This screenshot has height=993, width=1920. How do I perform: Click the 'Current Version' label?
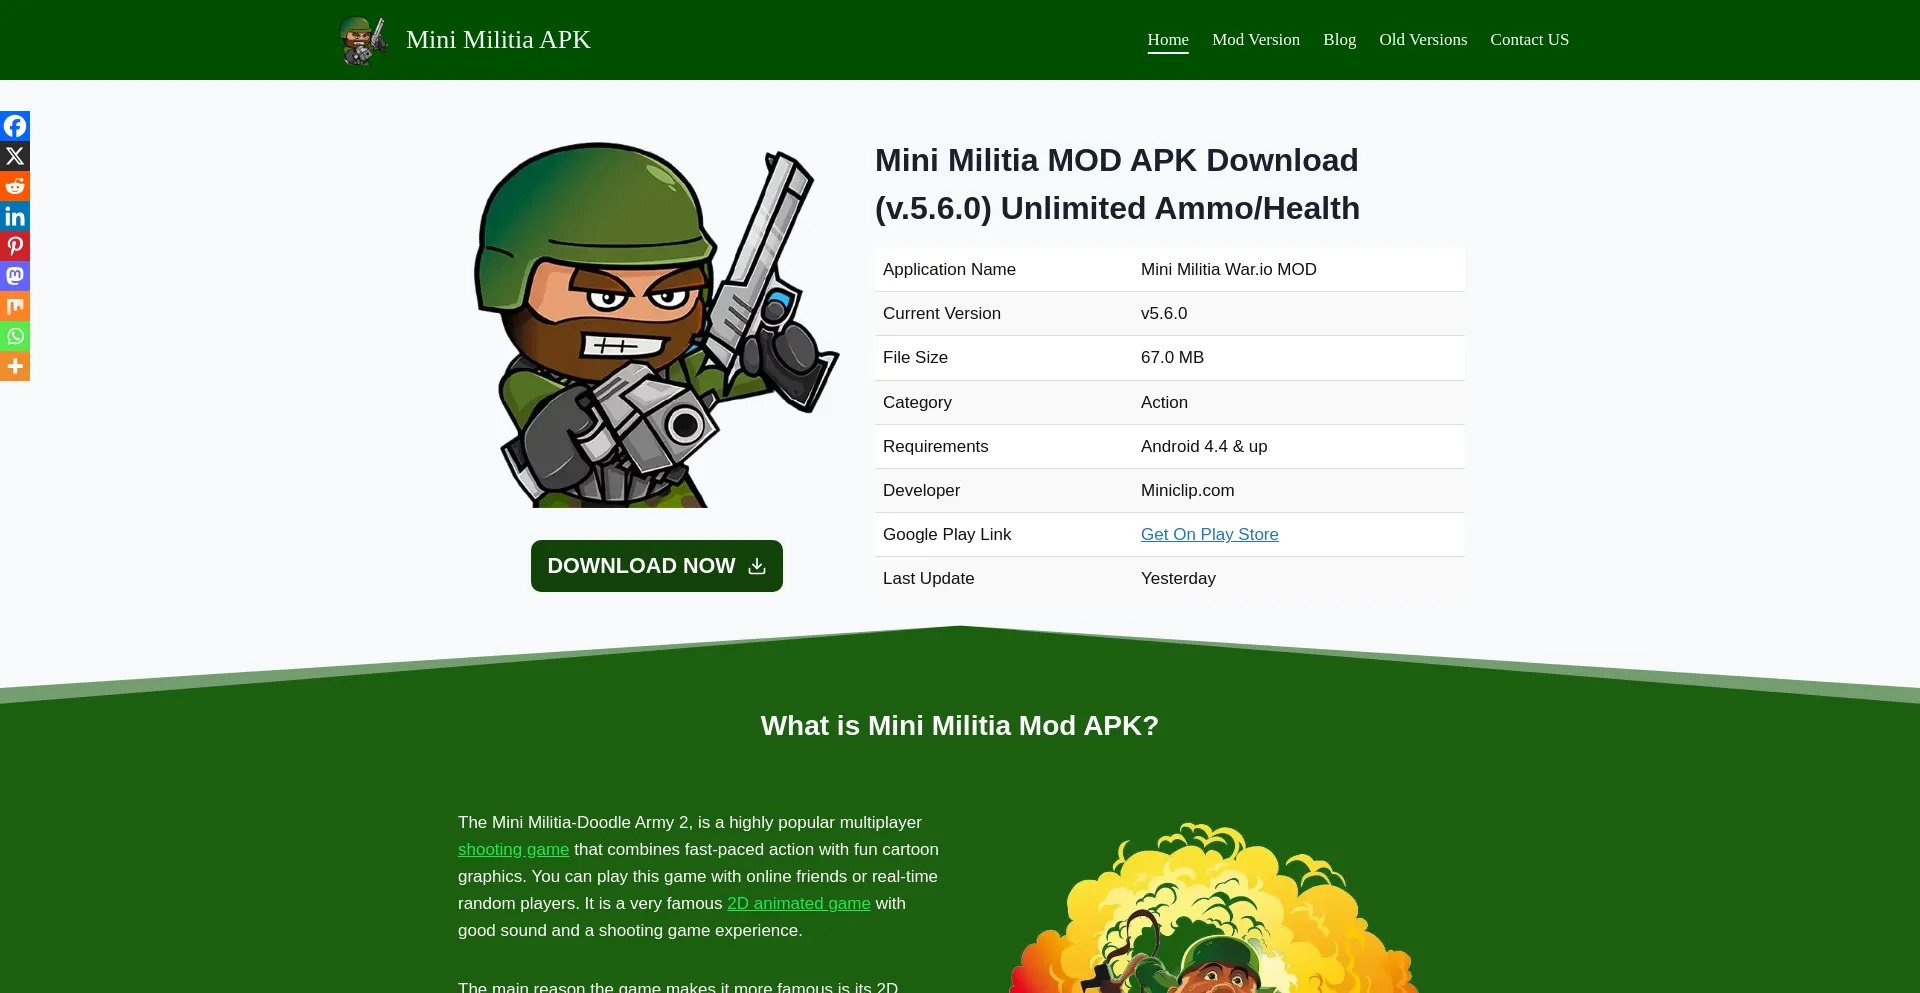tap(941, 313)
